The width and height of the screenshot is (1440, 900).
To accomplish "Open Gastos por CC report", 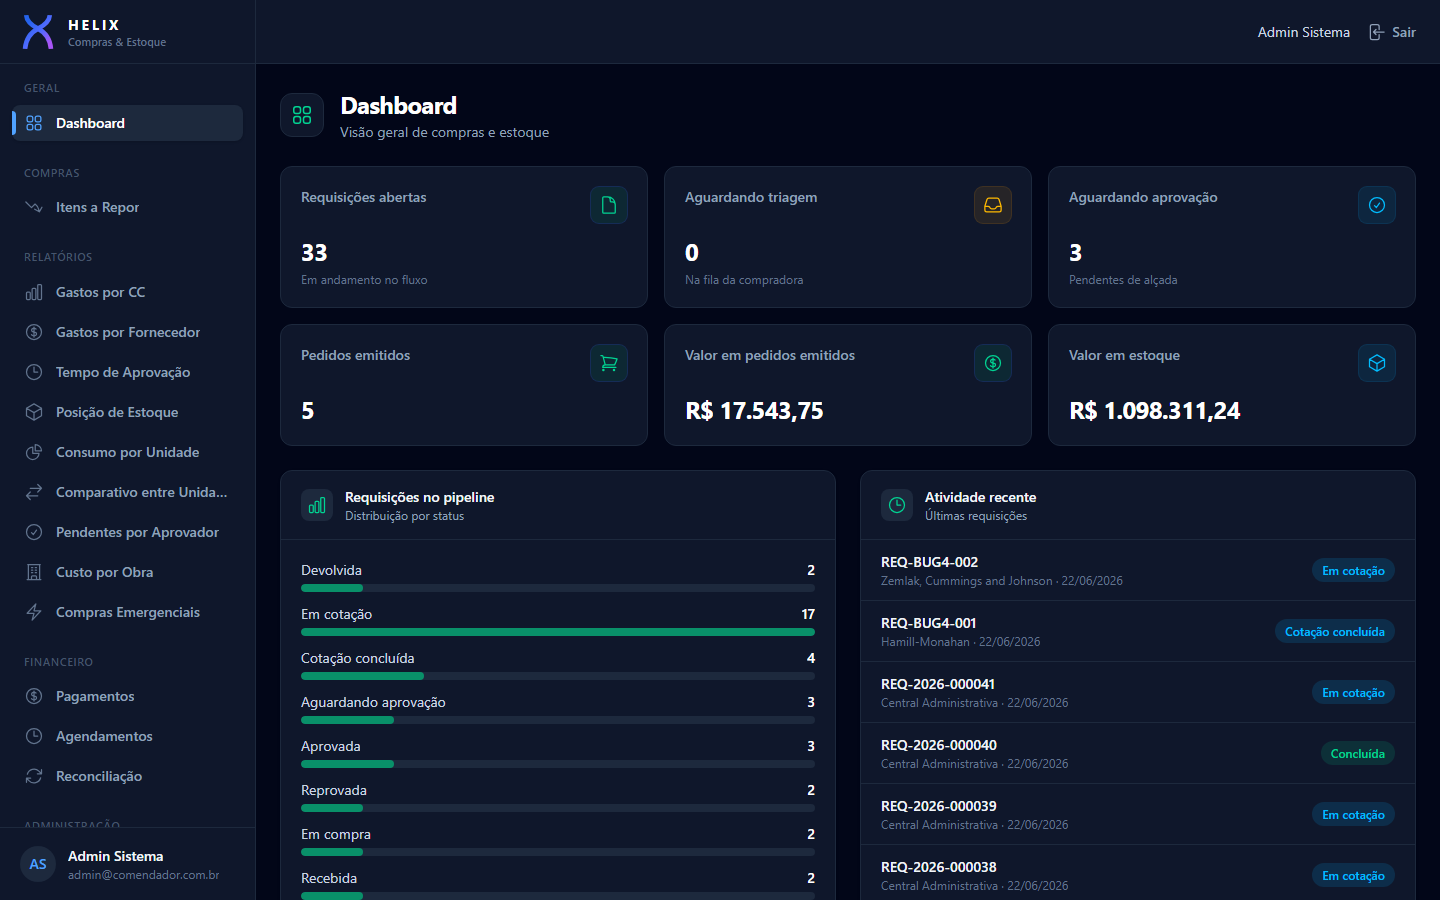I will pyautogui.click(x=128, y=292).
